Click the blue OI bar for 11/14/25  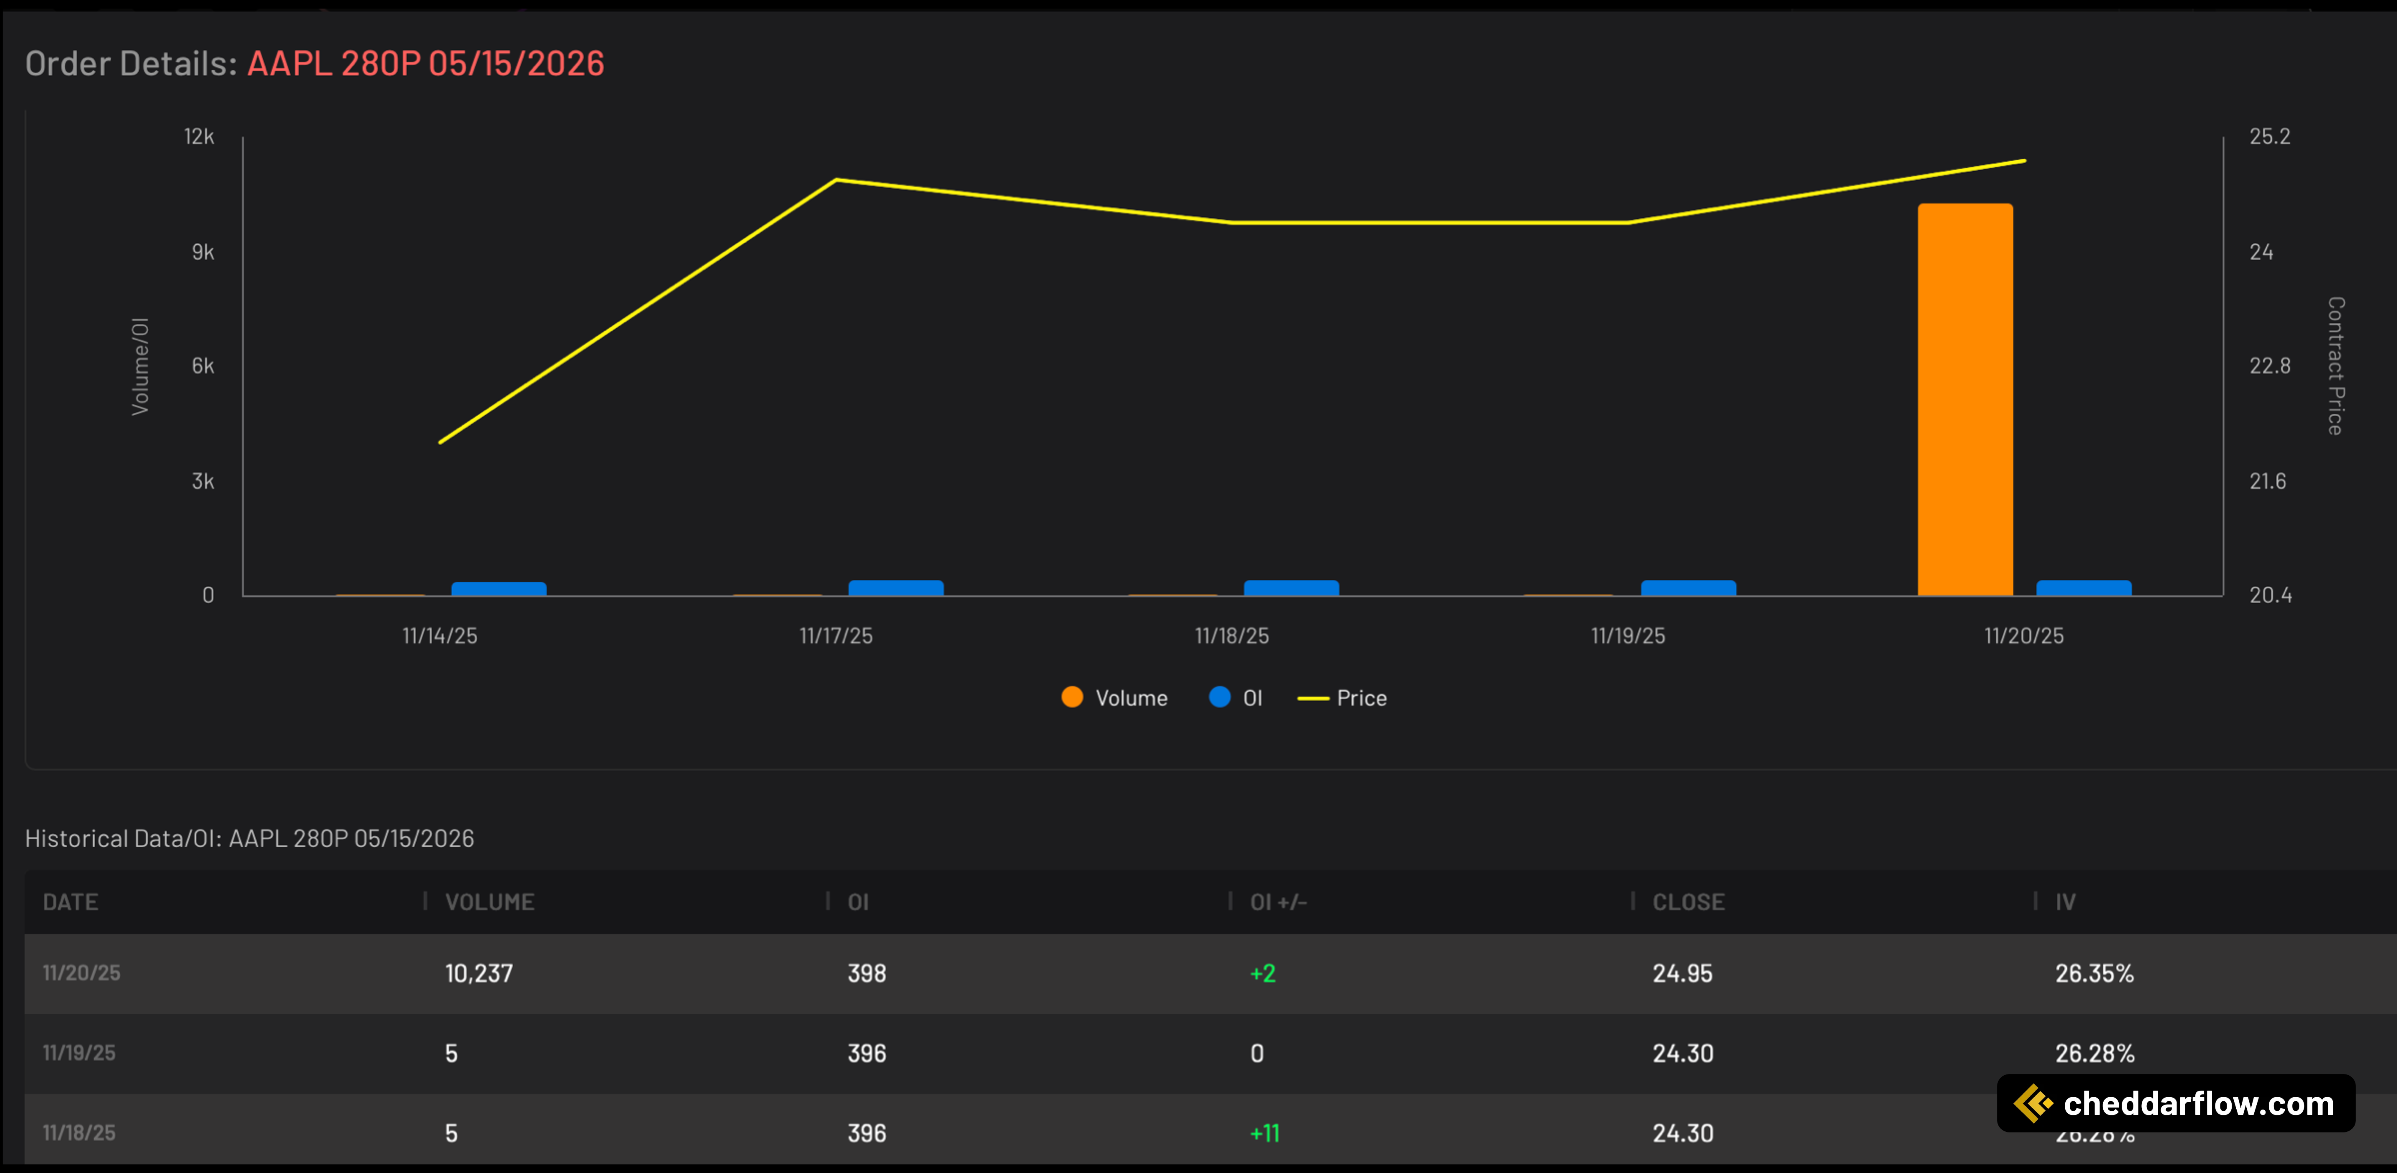pyautogui.click(x=499, y=589)
